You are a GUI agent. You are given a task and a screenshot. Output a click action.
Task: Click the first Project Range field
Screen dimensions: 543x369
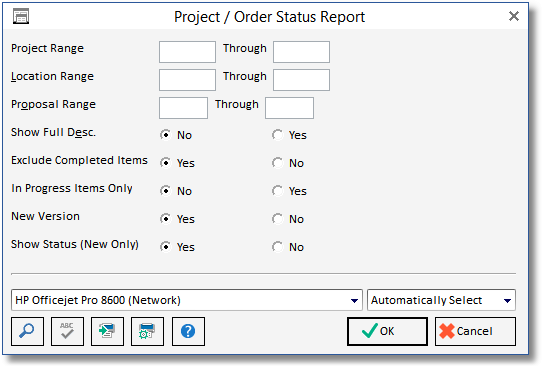(x=187, y=52)
